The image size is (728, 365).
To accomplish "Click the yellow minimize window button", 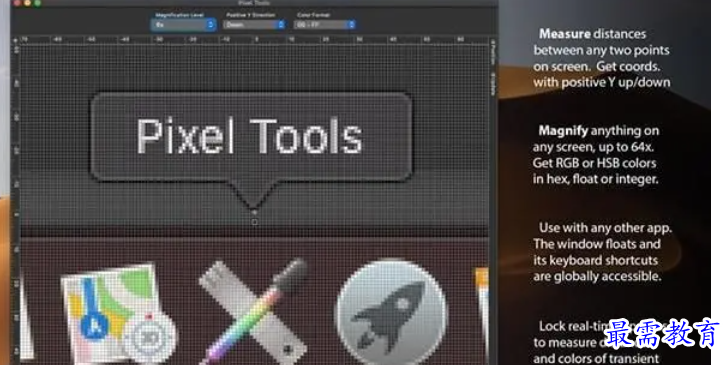I will (27, 2).
